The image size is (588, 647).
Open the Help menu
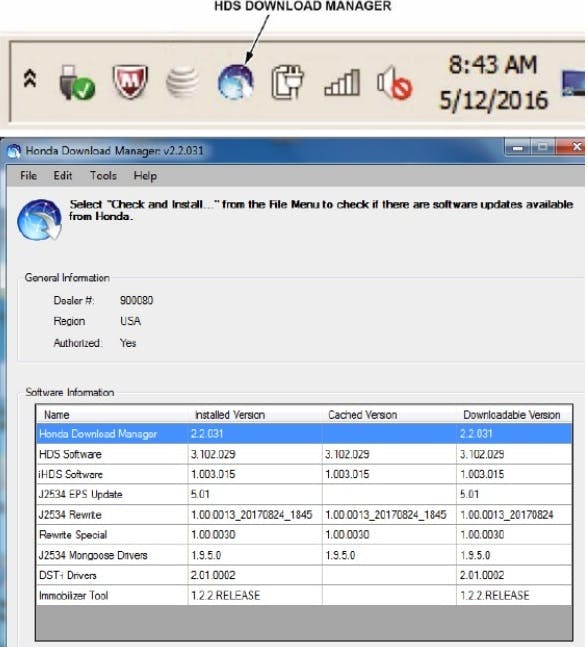pyautogui.click(x=145, y=176)
